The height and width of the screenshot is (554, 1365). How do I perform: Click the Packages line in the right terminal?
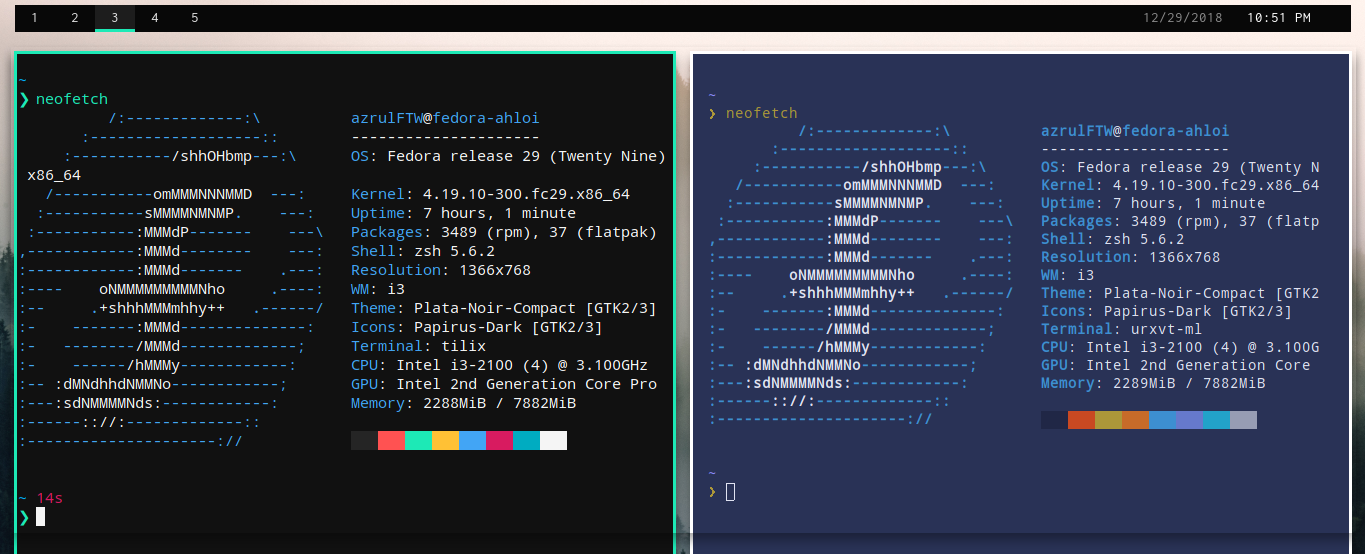1180,221
